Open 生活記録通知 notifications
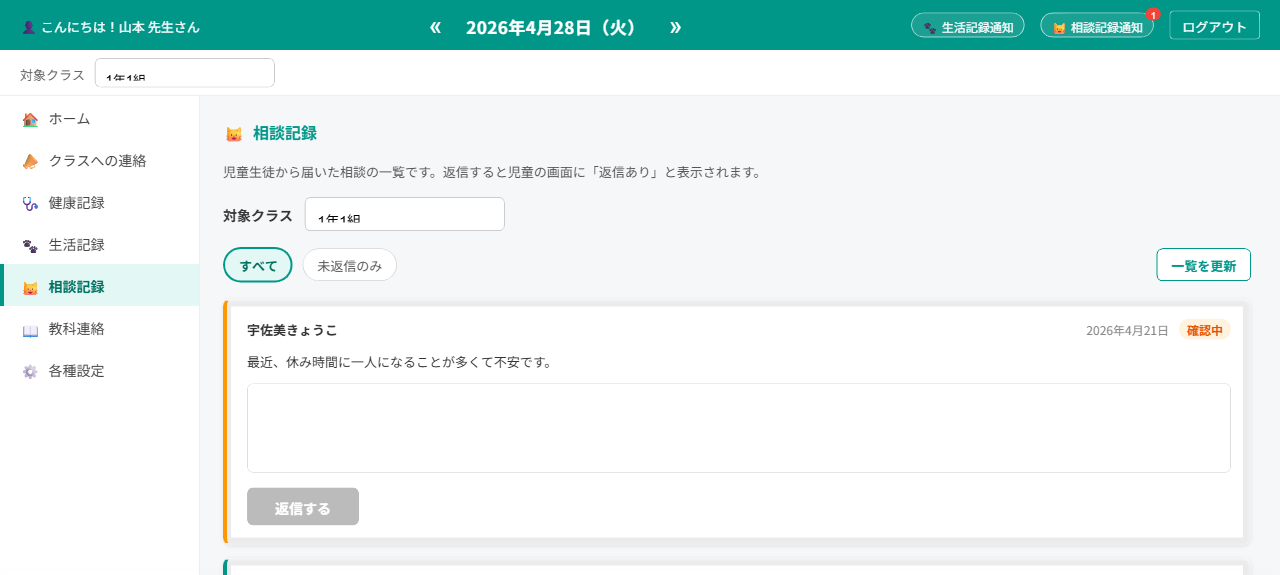Screen dimensions: 1280x575 (968, 27)
